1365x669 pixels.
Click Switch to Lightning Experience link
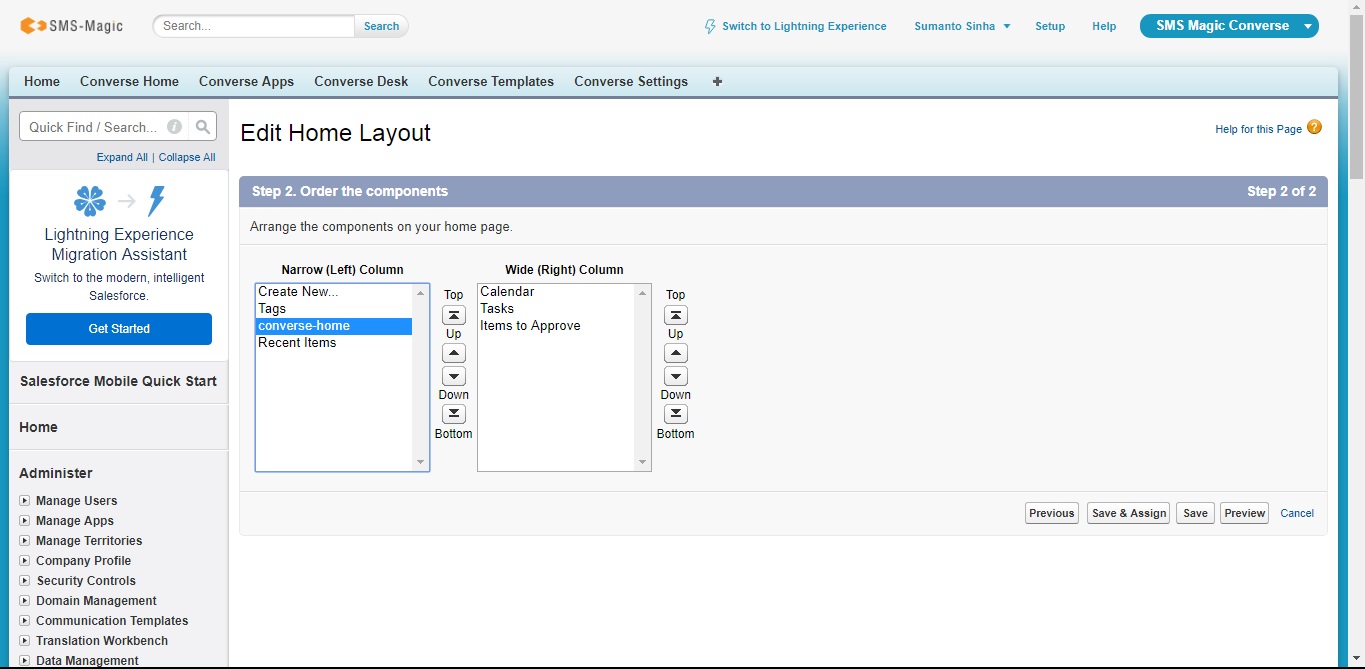[804, 26]
